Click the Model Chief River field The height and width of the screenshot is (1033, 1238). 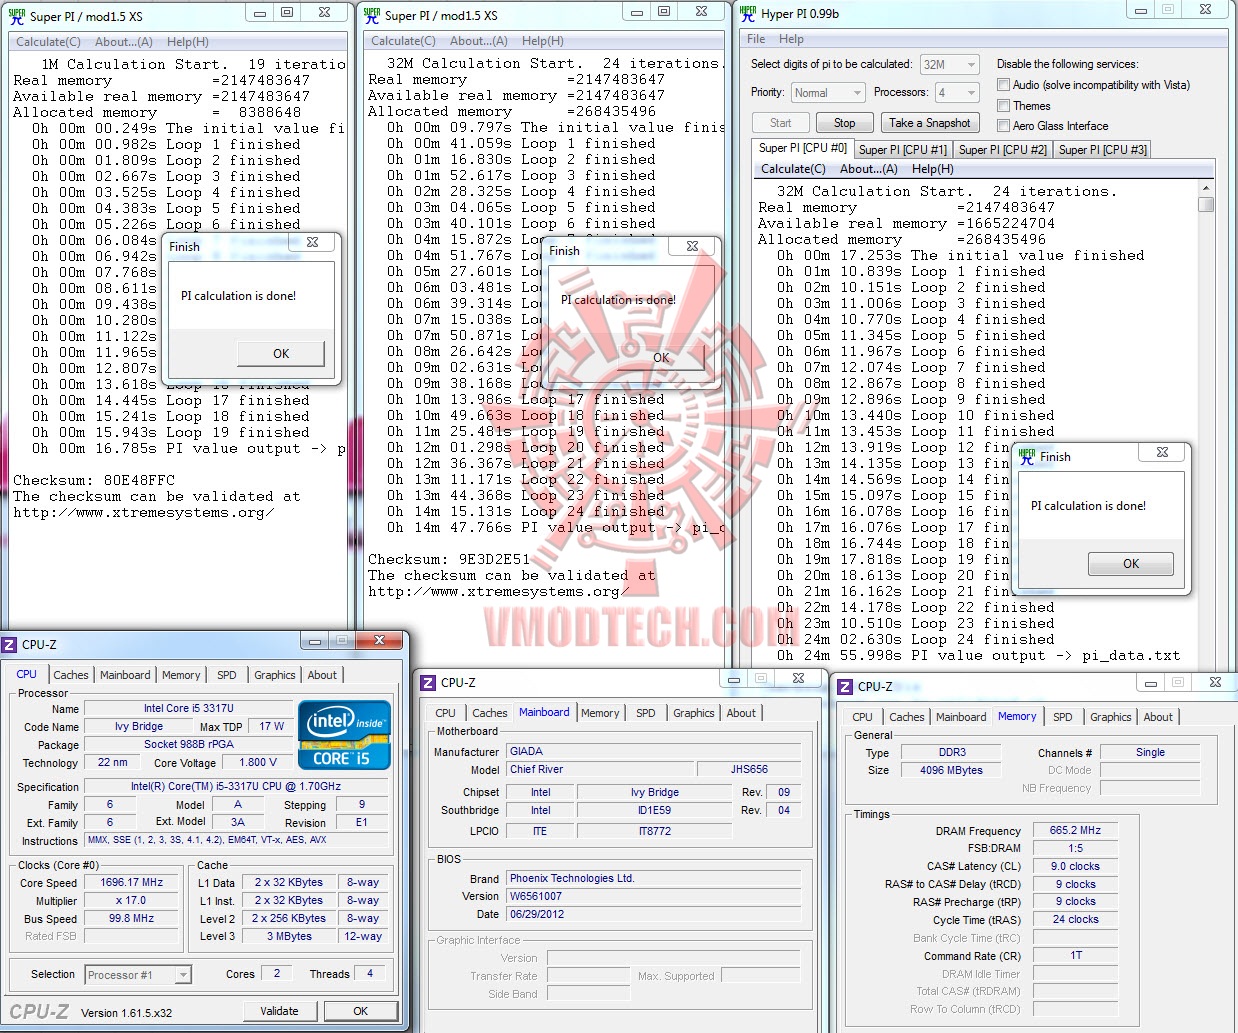599,769
